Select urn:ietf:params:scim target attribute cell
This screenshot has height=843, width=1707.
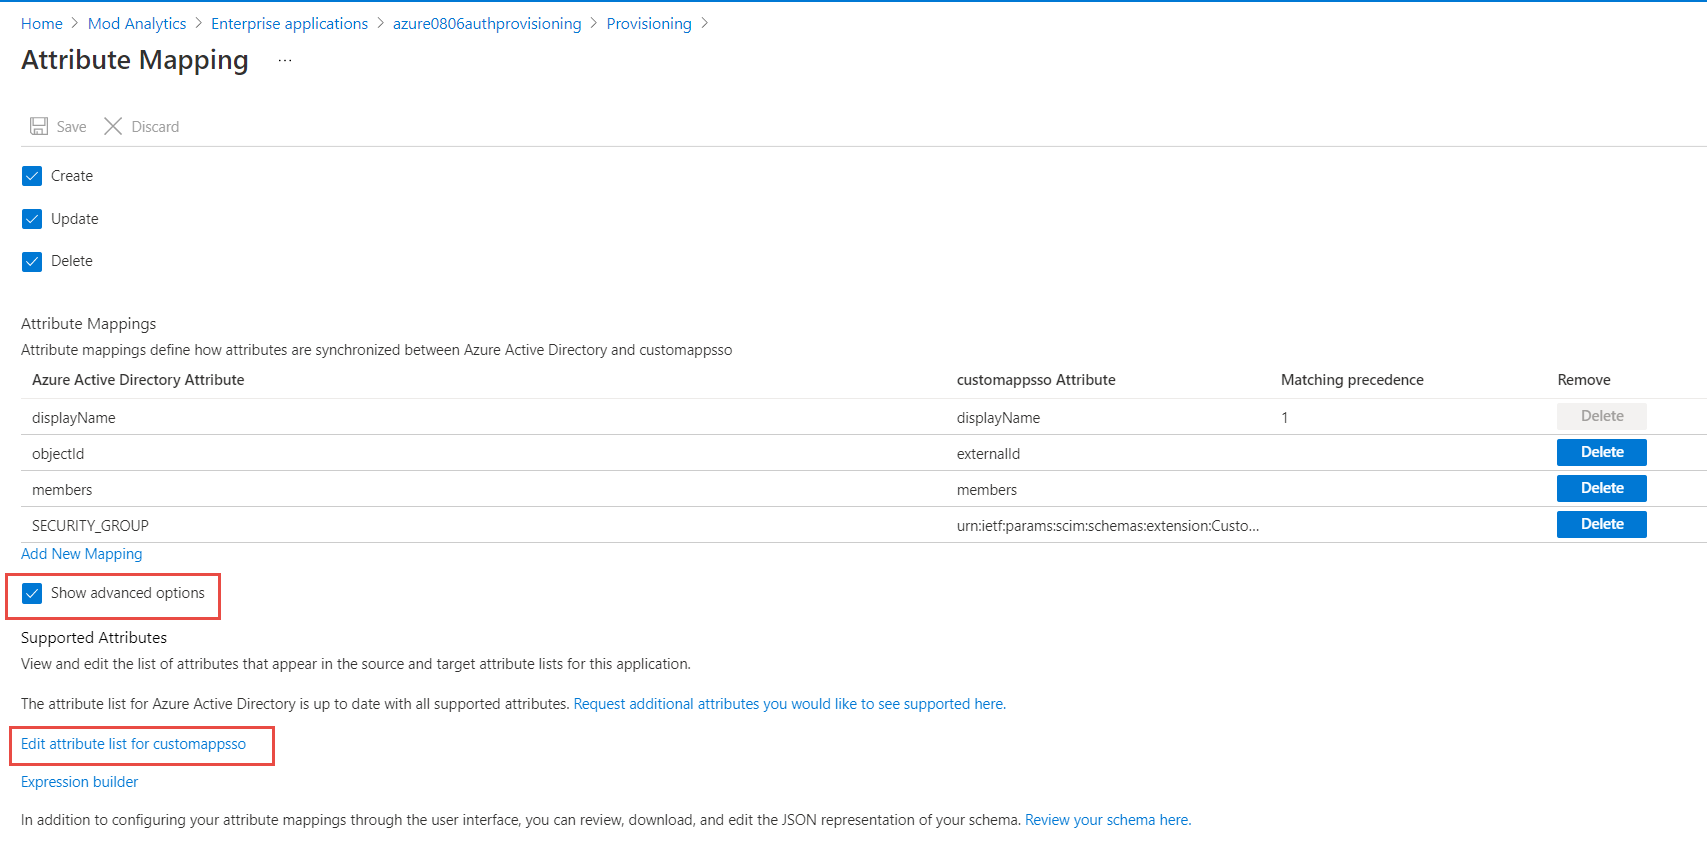click(1108, 526)
